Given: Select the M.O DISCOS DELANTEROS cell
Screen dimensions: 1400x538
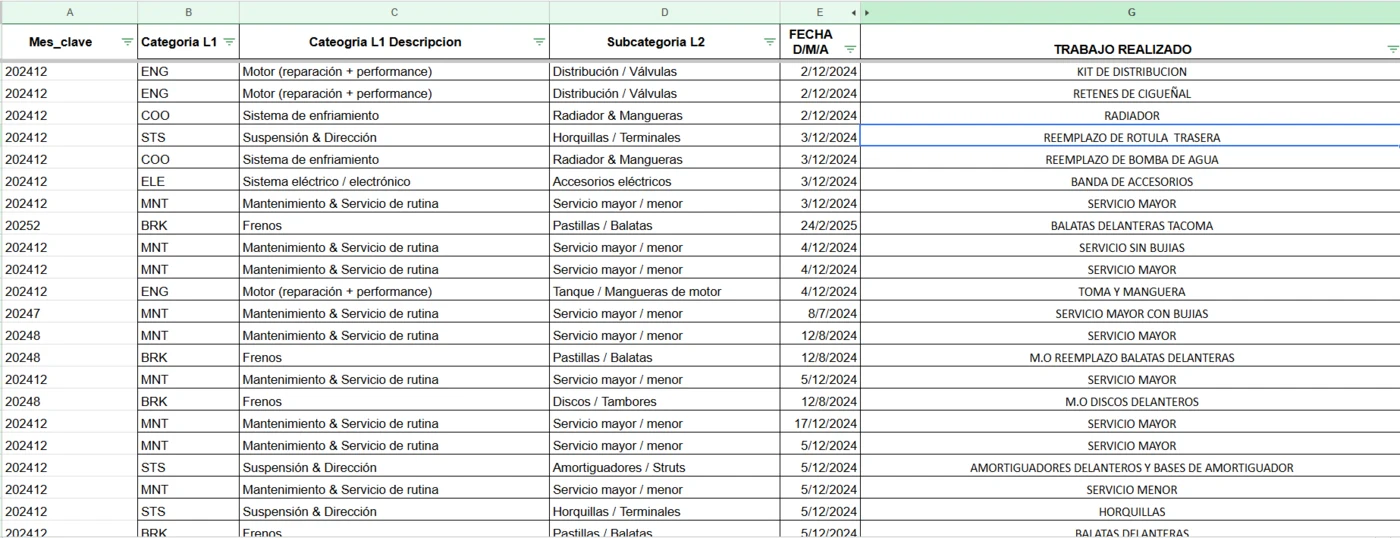Looking at the screenshot, I should (1131, 402).
